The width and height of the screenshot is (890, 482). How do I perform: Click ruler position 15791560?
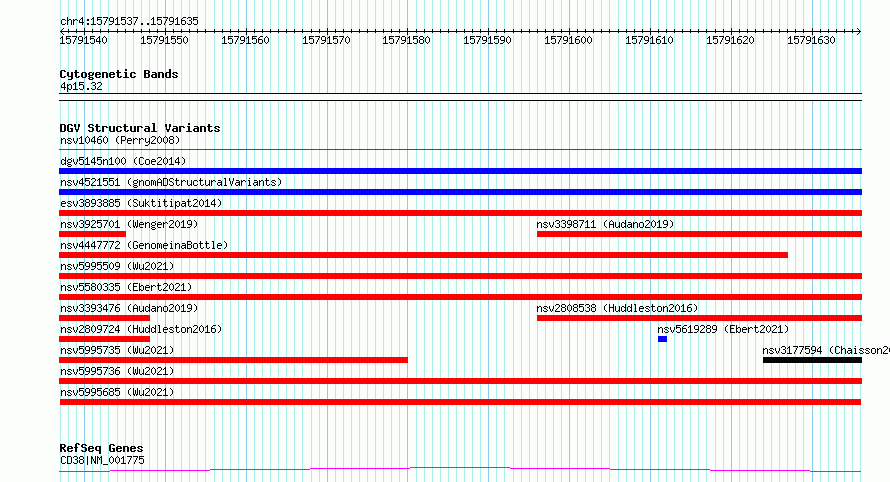(x=245, y=40)
